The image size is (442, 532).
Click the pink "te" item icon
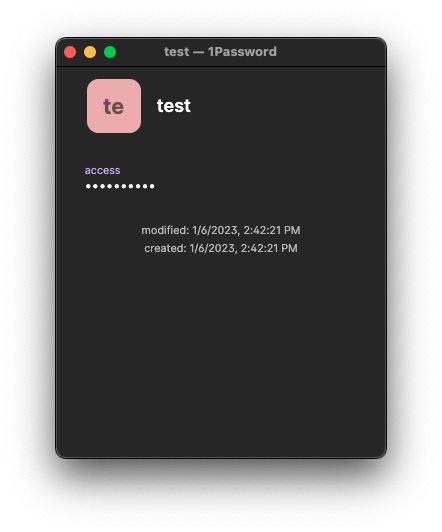pyautogui.click(x=114, y=106)
